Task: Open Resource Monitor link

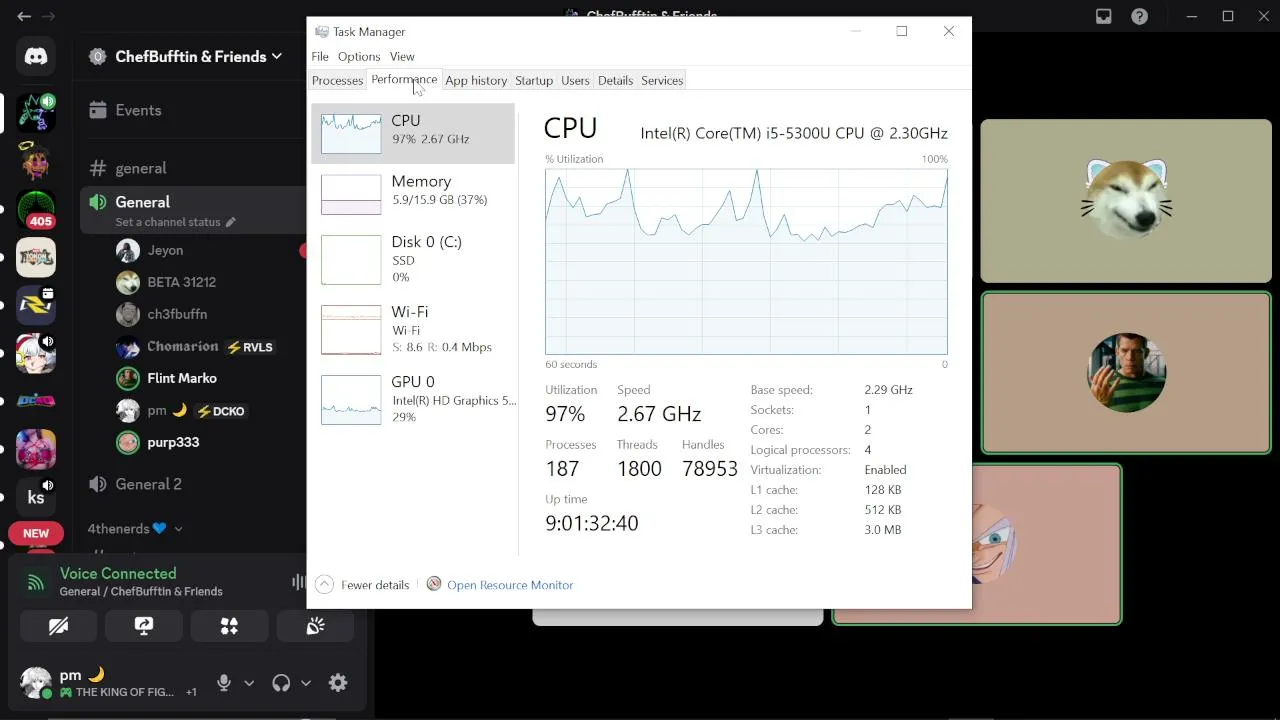Action: [x=510, y=585]
